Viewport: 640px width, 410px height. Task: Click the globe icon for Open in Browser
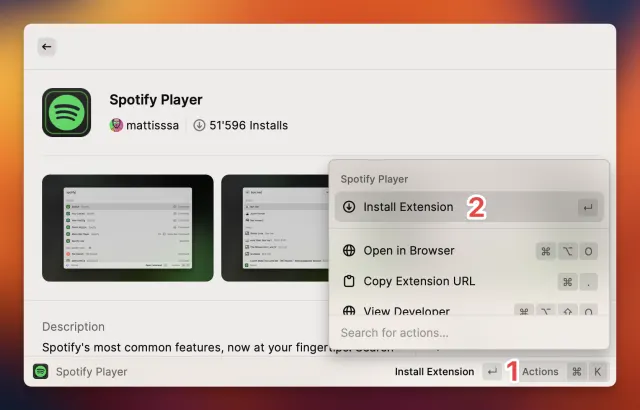coord(349,250)
